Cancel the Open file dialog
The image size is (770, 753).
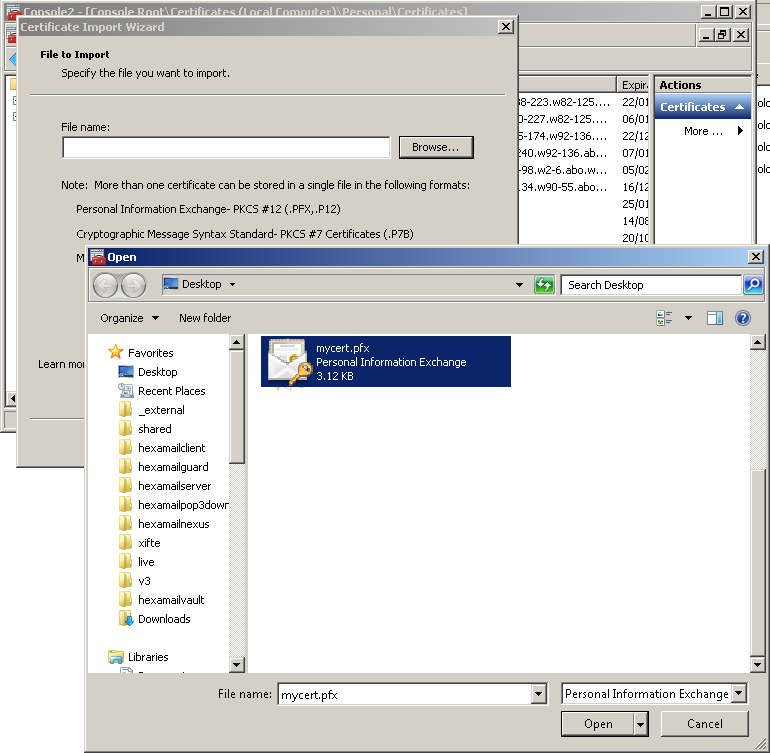[705, 724]
